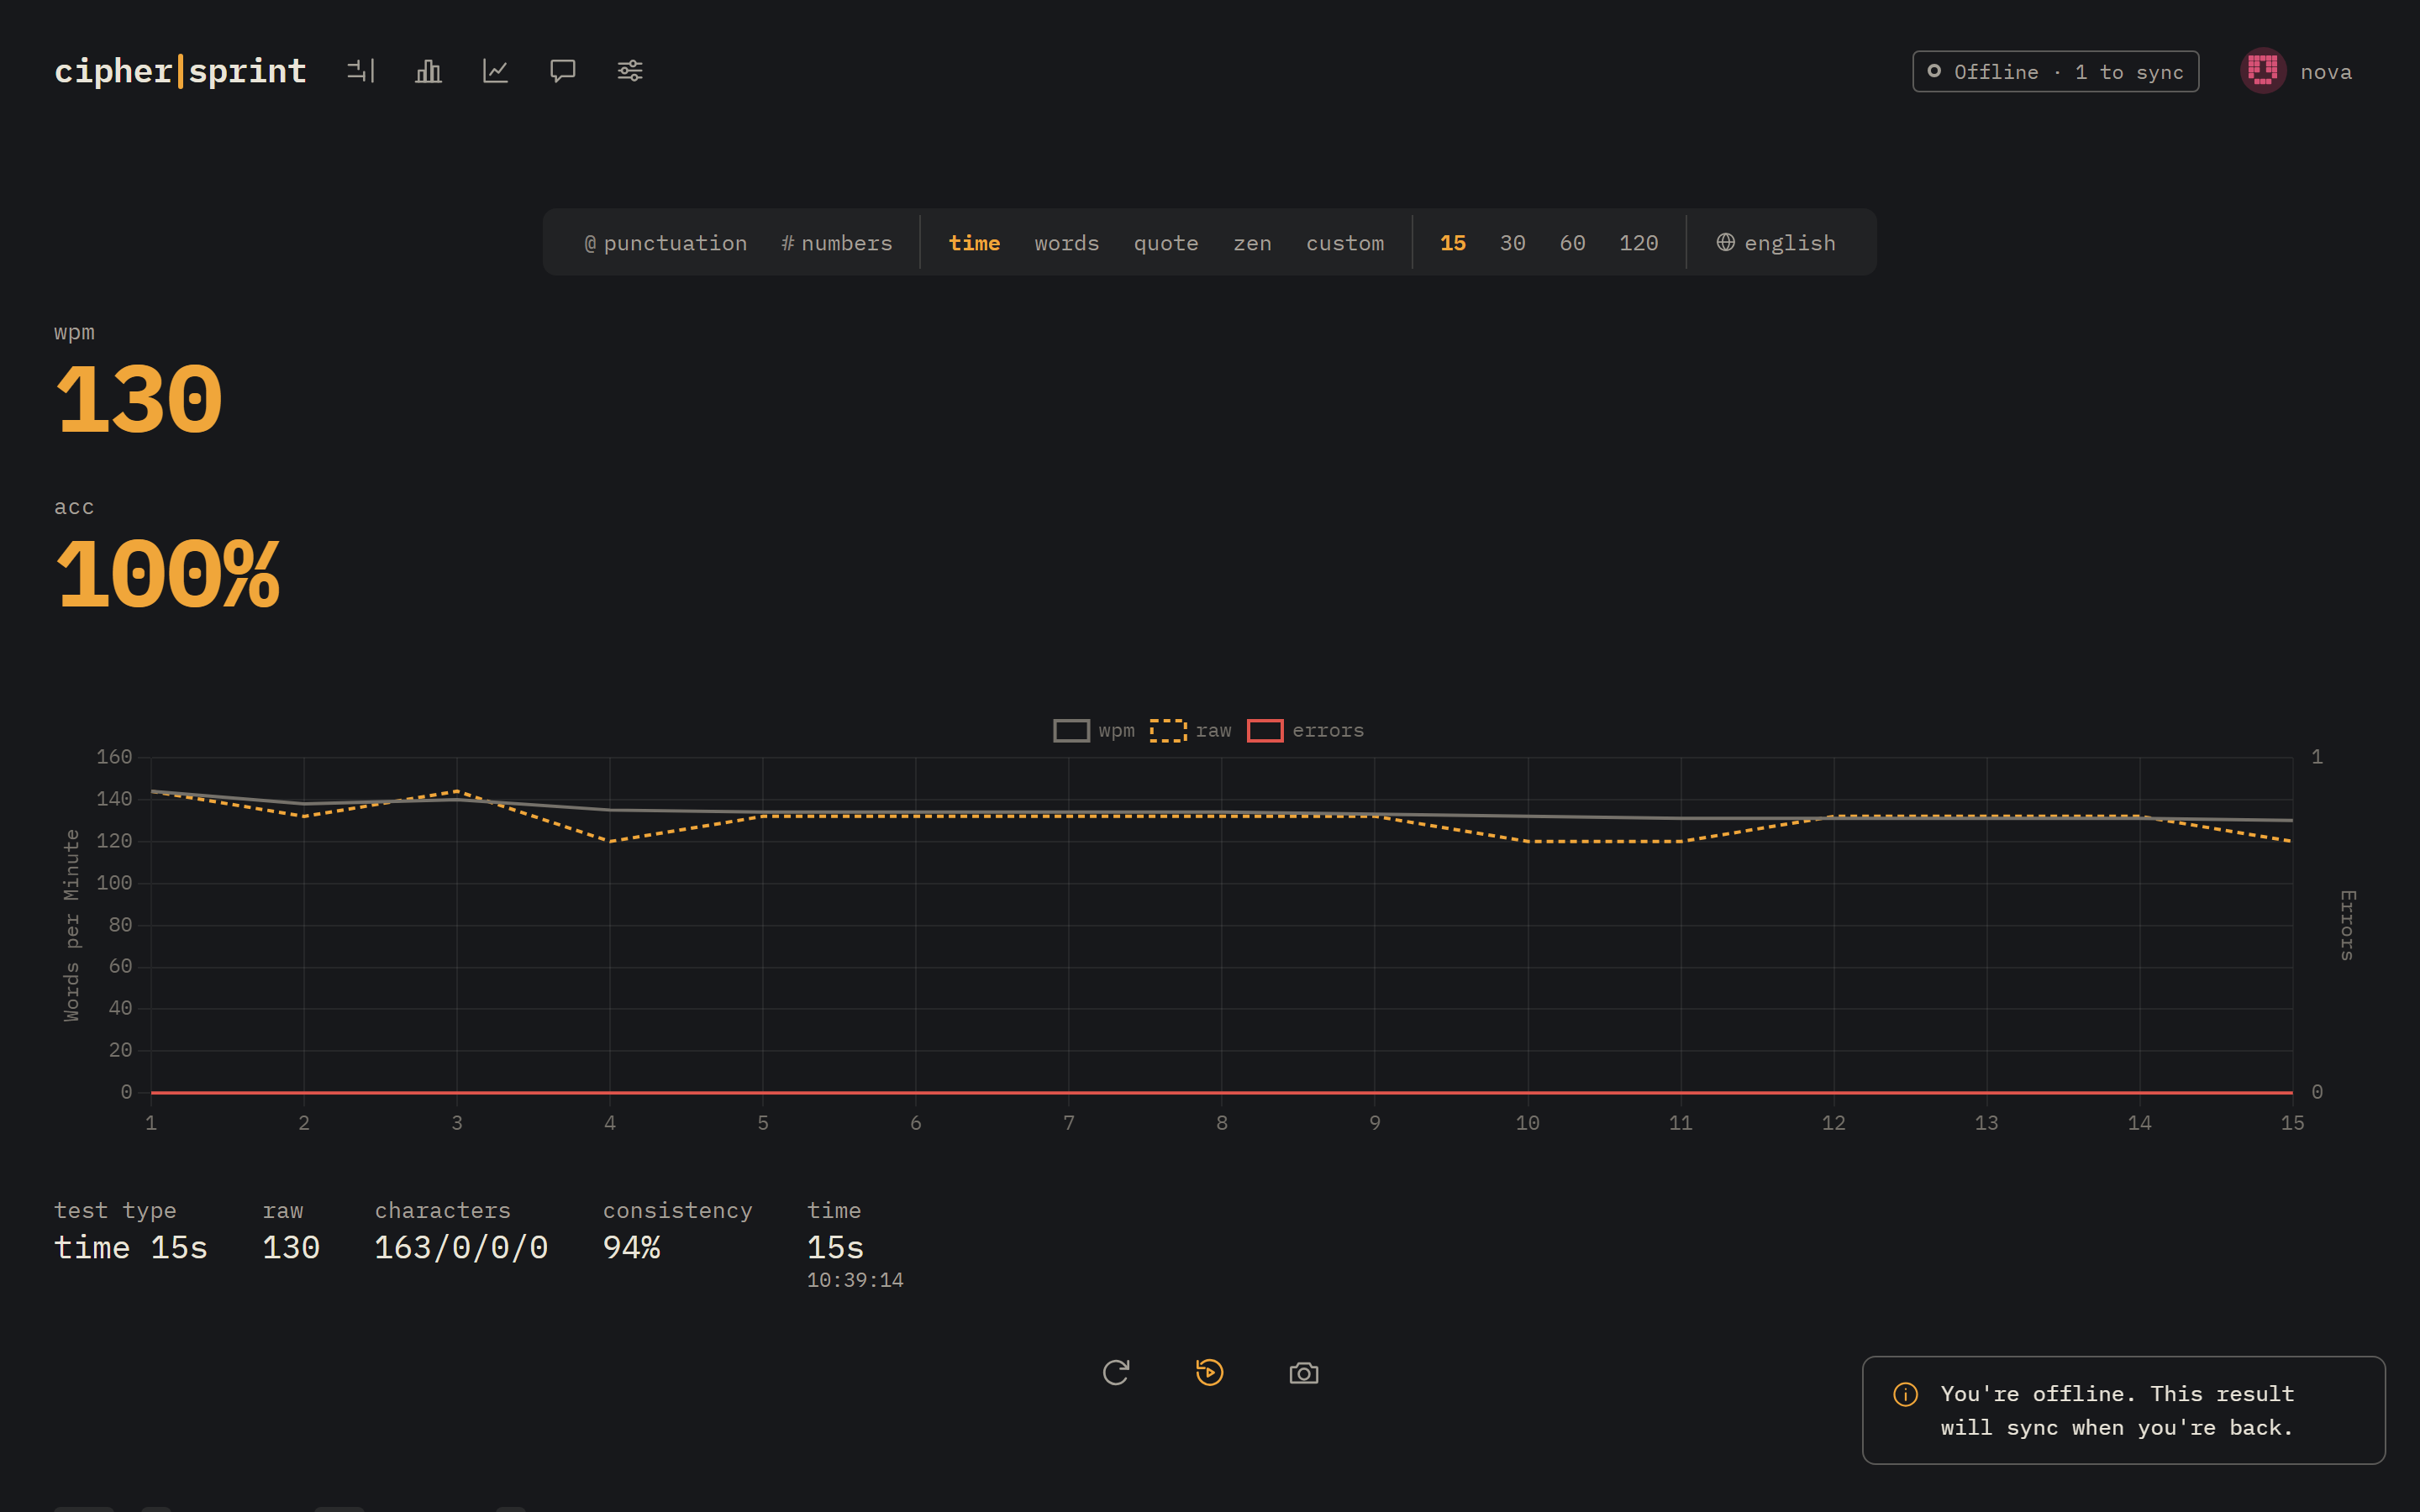
Task: Open the leaderboard bar chart icon
Action: (428, 71)
